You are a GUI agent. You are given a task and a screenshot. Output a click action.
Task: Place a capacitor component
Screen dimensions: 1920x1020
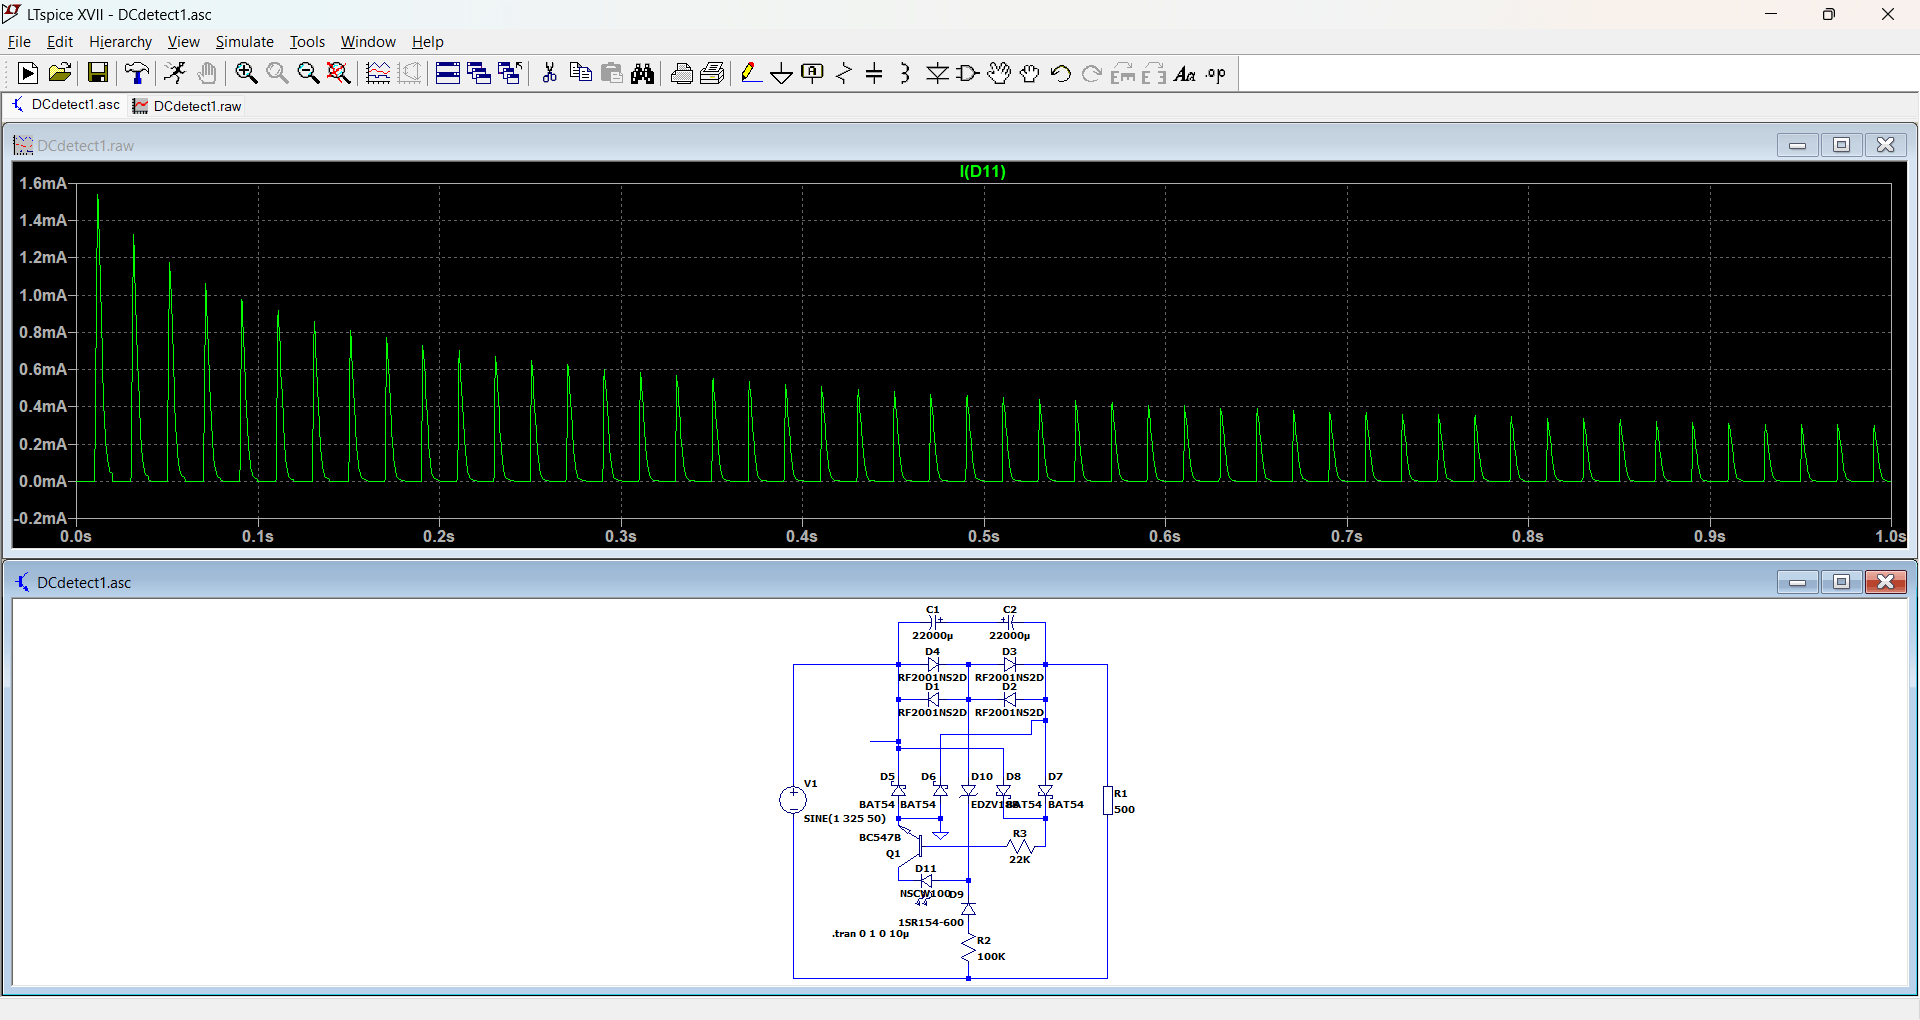click(875, 73)
